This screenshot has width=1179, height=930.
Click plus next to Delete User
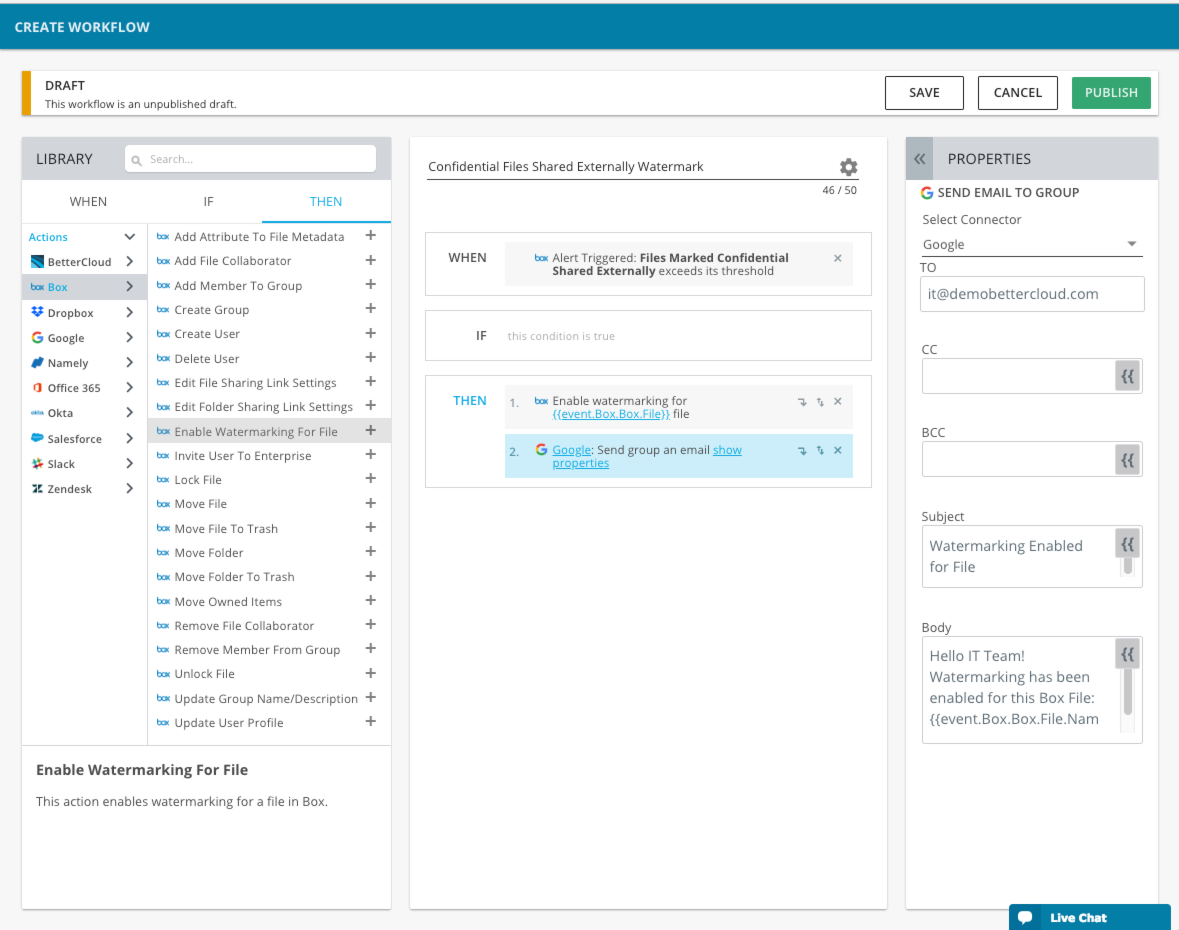(x=371, y=357)
